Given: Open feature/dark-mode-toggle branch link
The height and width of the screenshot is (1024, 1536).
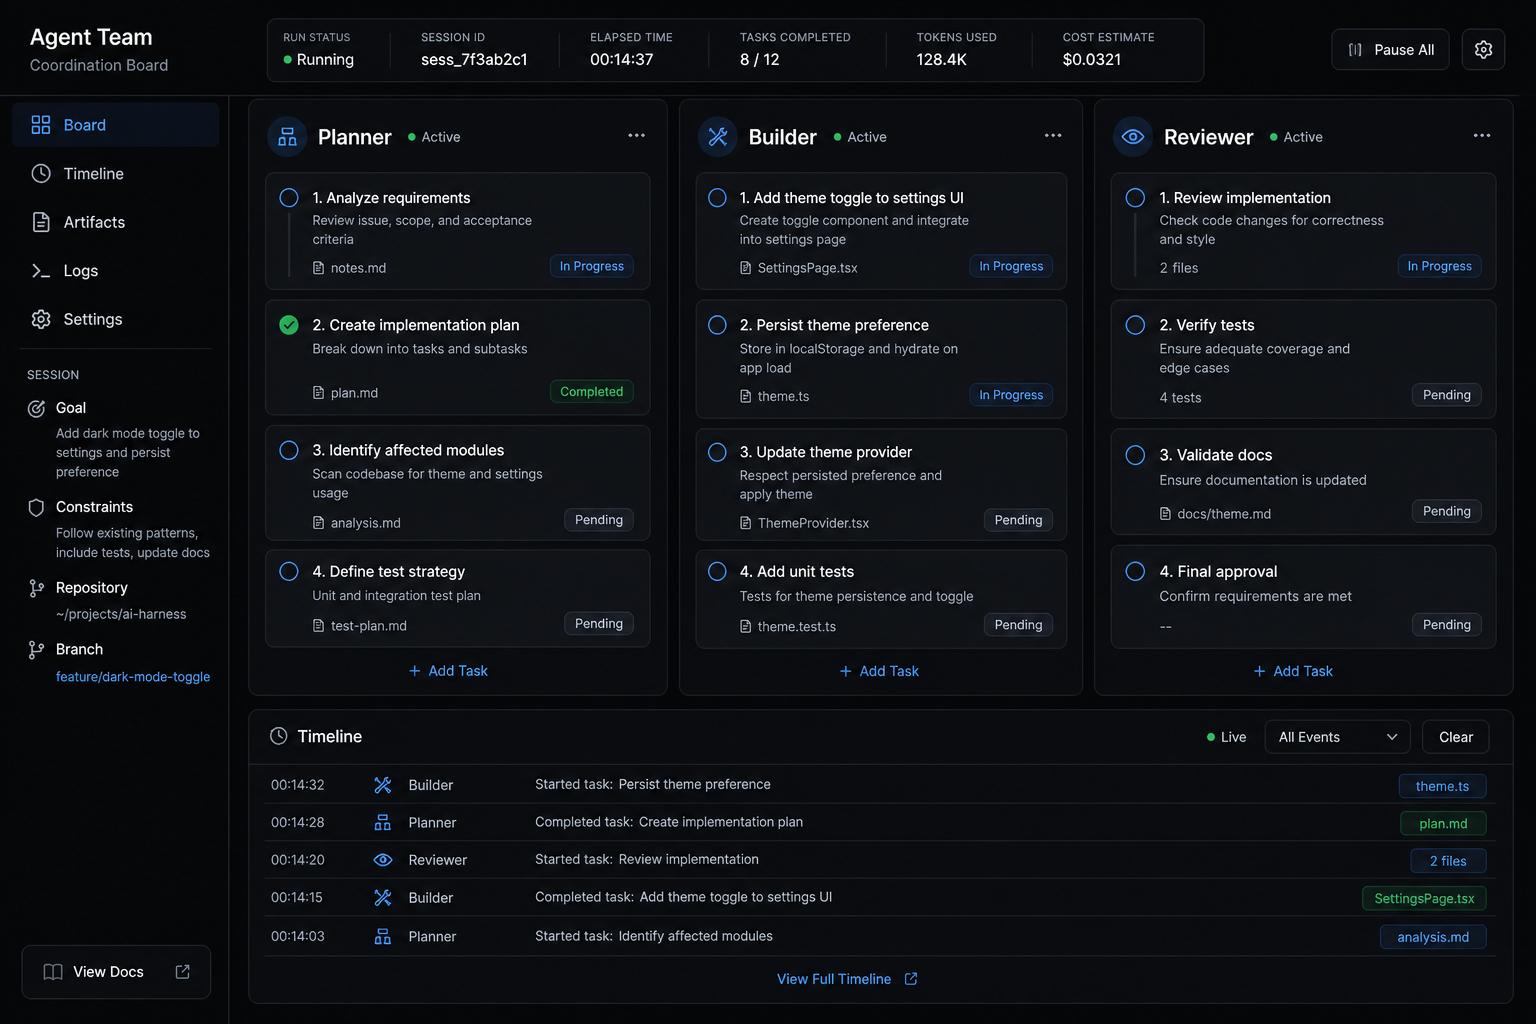Looking at the screenshot, I should point(133,677).
